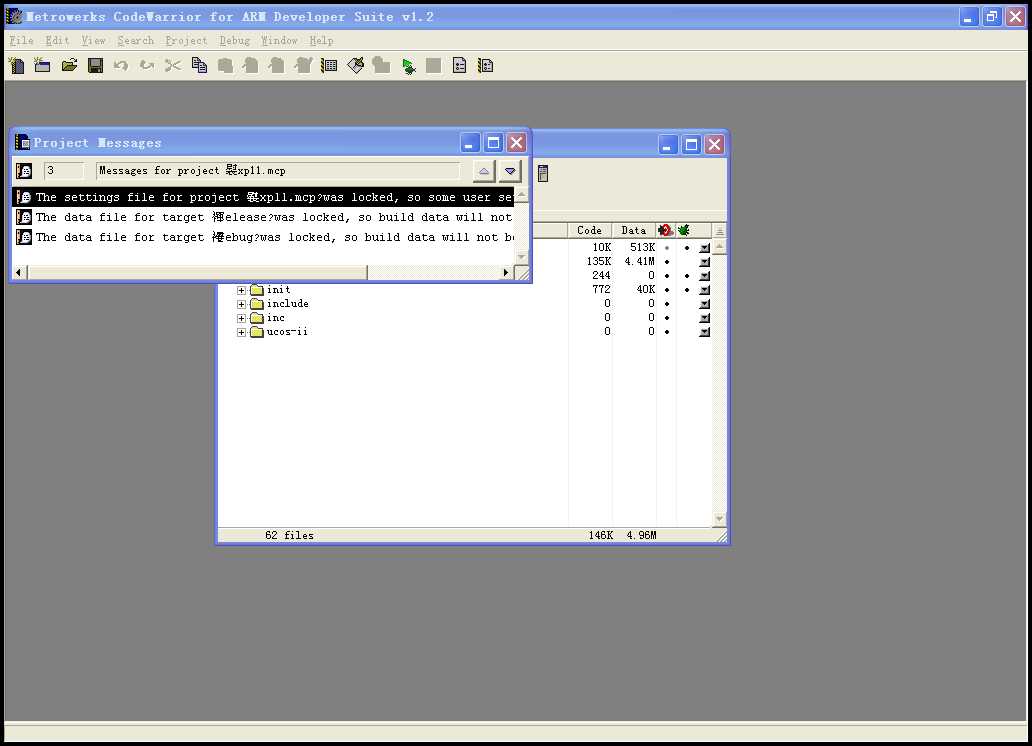Viewport: 1032px width, 746px height.
Task: Click the Cut scissors toolbar icon
Action: [x=172, y=65]
